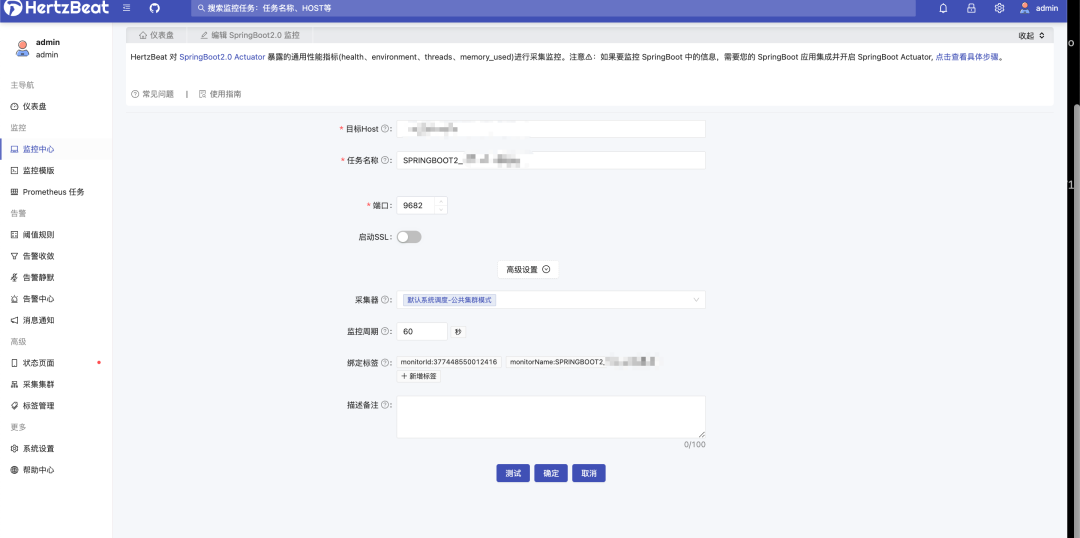Click 新增标签 button
1080x538 pixels.
tap(418, 376)
